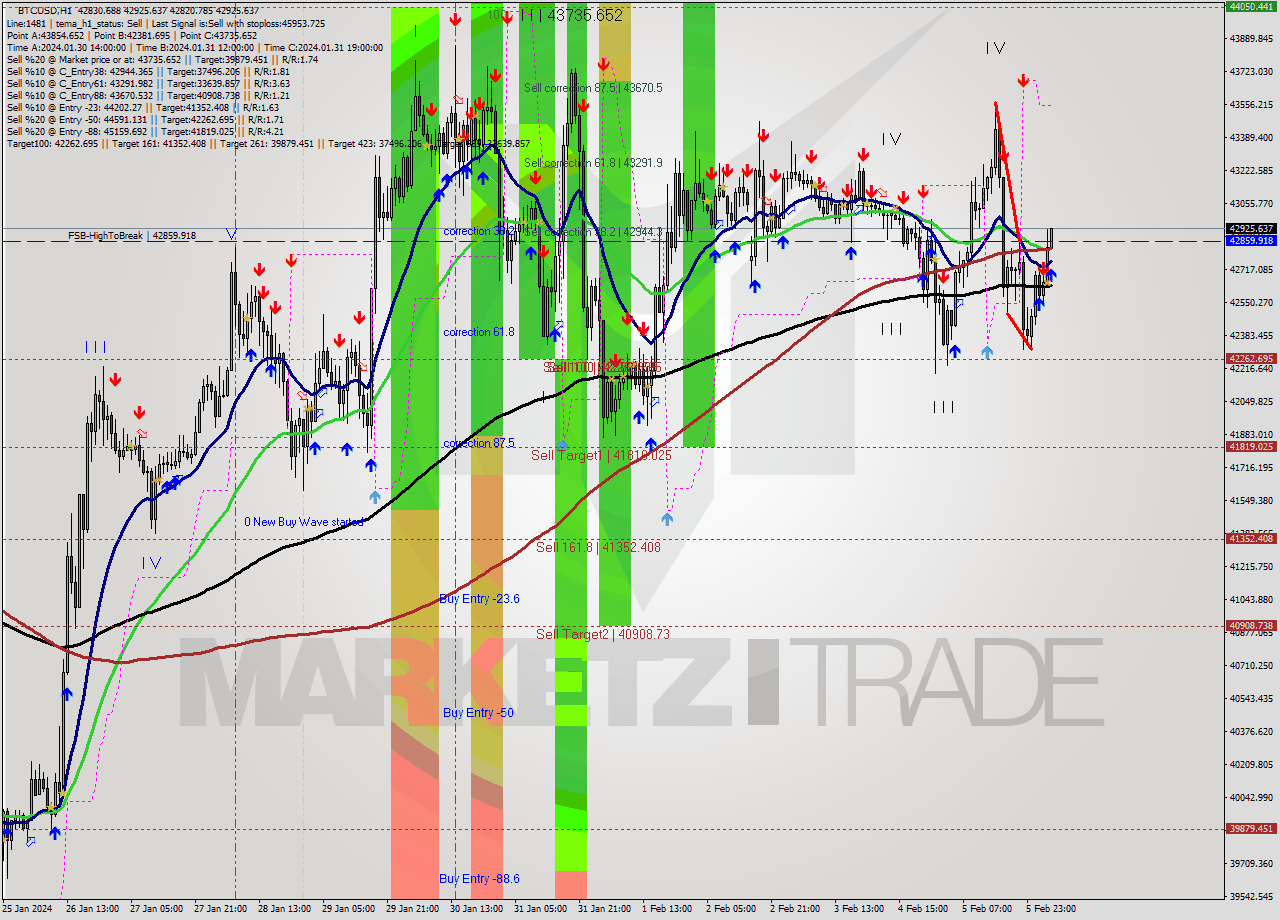Viewport: 1280px width, 920px height.
Task: Select the '28 Jan 13:00' time axis label
Action: (285, 909)
